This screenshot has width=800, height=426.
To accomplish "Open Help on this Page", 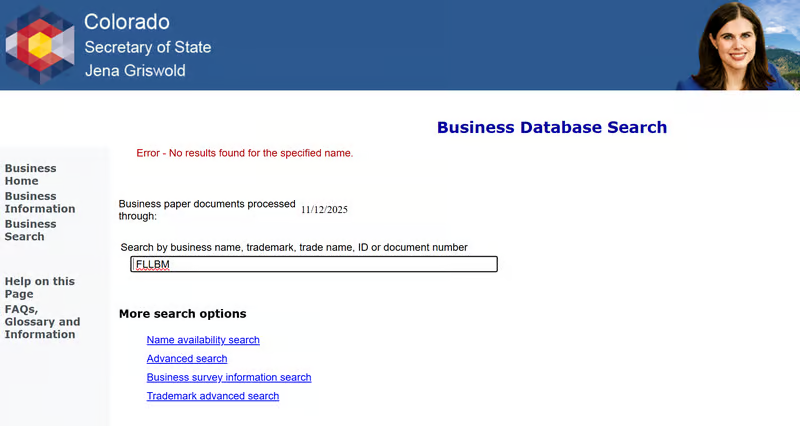I will (39, 288).
